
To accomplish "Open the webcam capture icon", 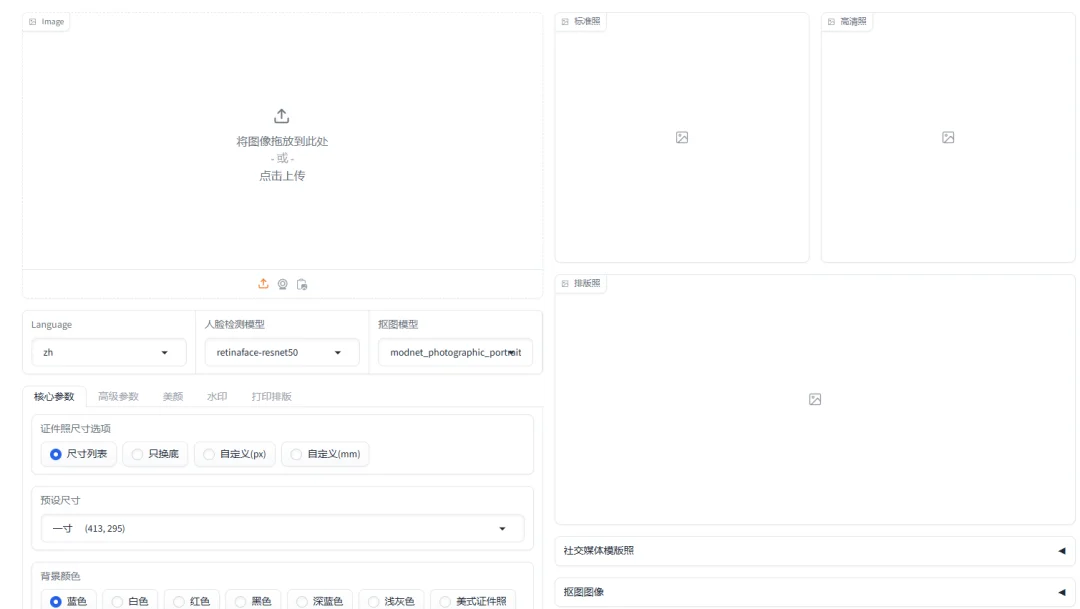I will (x=282, y=284).
